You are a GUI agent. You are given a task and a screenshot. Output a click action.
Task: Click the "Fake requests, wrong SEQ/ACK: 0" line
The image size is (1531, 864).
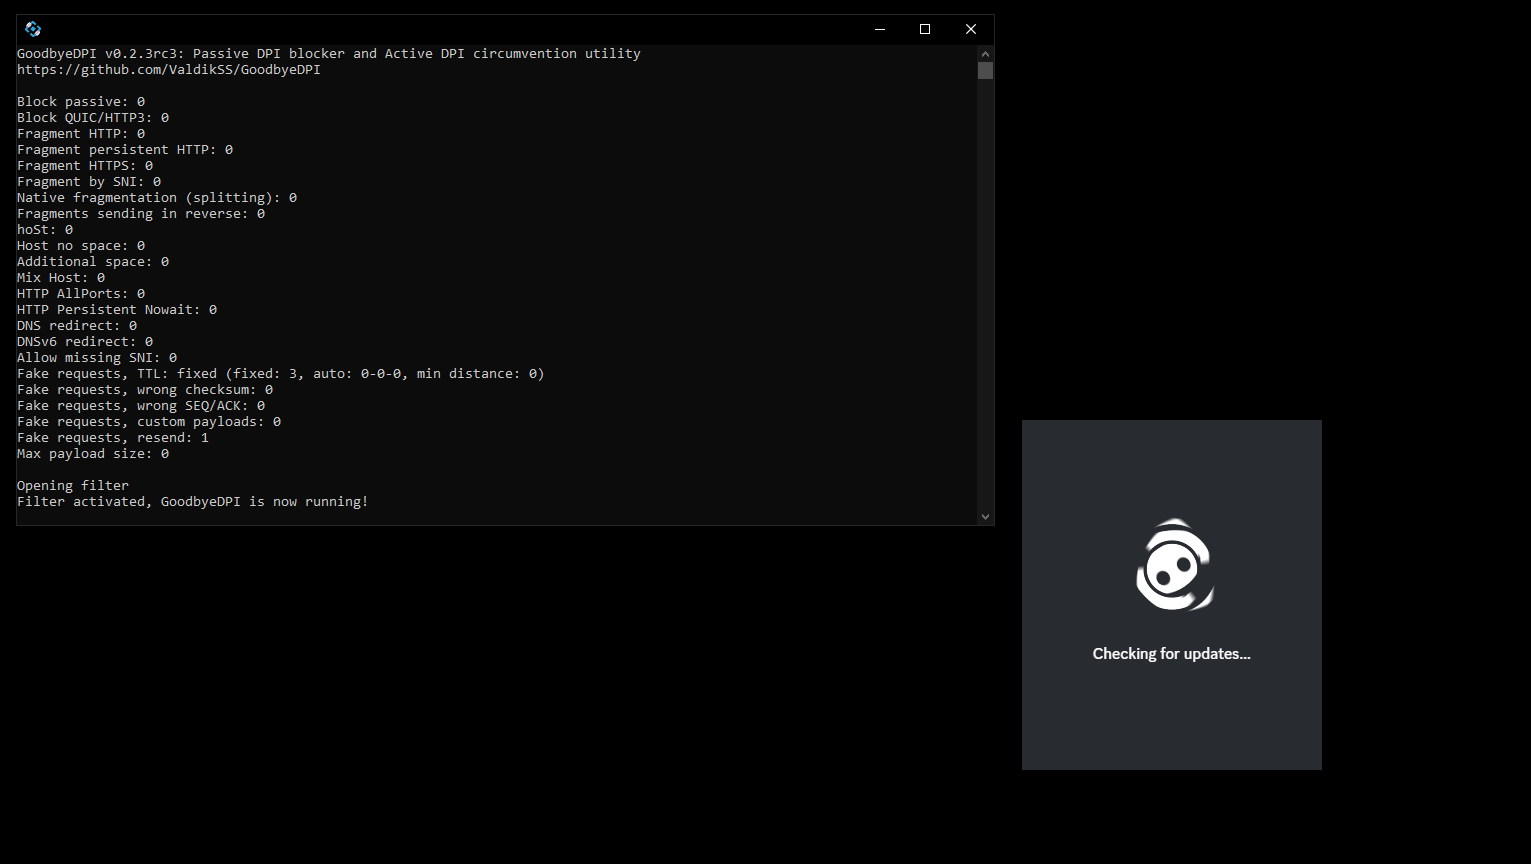[x=141, y=406]
